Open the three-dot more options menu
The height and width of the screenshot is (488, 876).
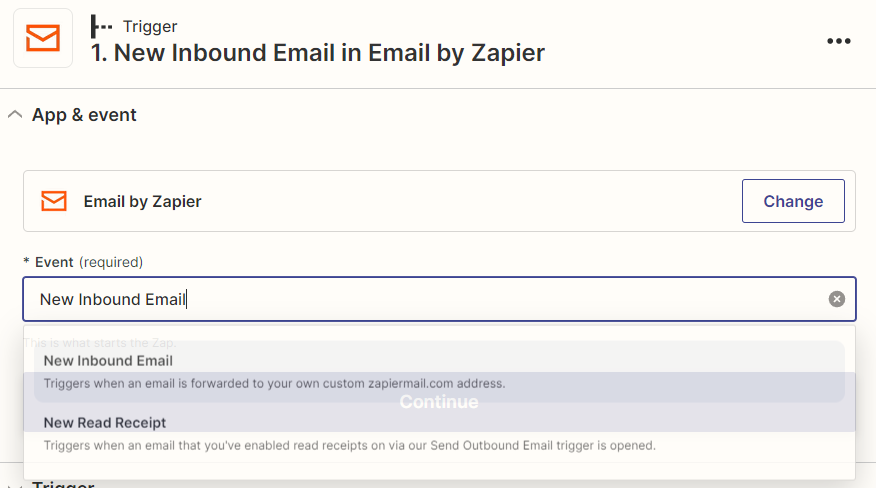(x=838, y=41)
